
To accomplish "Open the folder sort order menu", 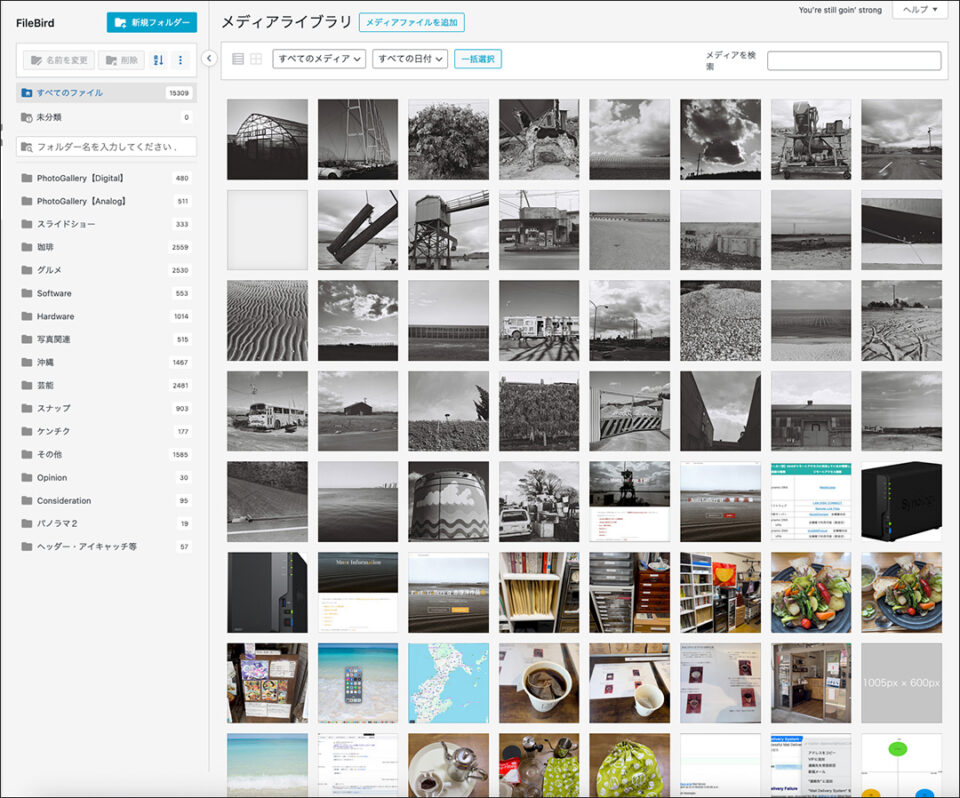I will [x=159, y=60].
